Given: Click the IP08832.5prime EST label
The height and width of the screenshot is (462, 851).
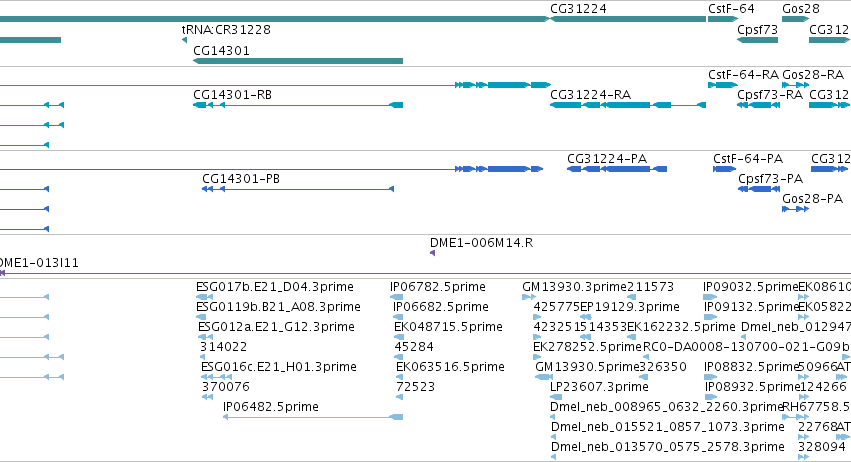Looking at the screenshot, I should point(751,366).
